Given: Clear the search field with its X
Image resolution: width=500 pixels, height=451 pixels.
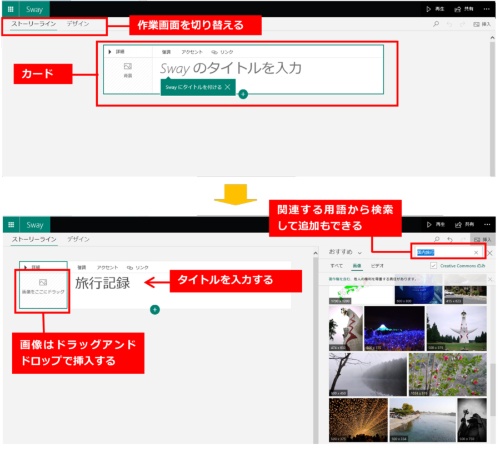Looking at the screenshot, I should (476, 253).
